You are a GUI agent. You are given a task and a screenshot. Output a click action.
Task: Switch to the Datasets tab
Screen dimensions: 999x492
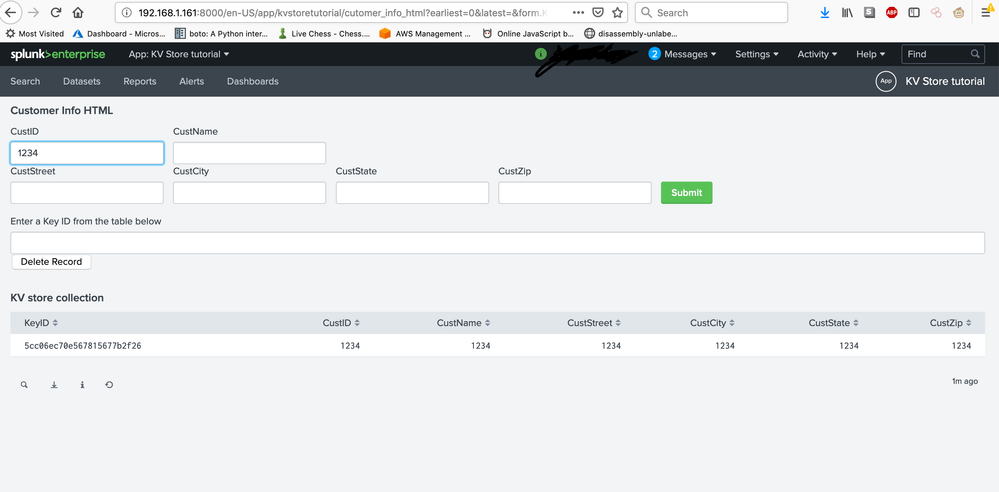tap(81, 81)
